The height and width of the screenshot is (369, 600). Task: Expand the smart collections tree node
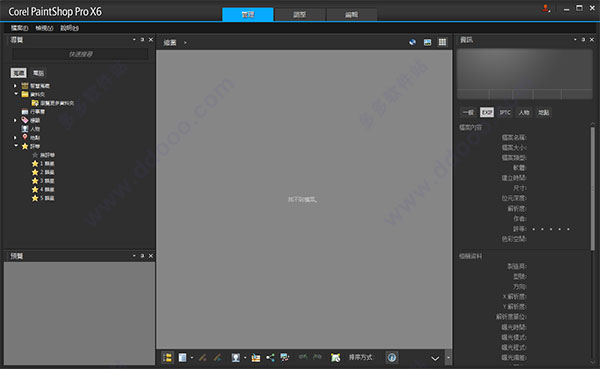click(15, 86)
